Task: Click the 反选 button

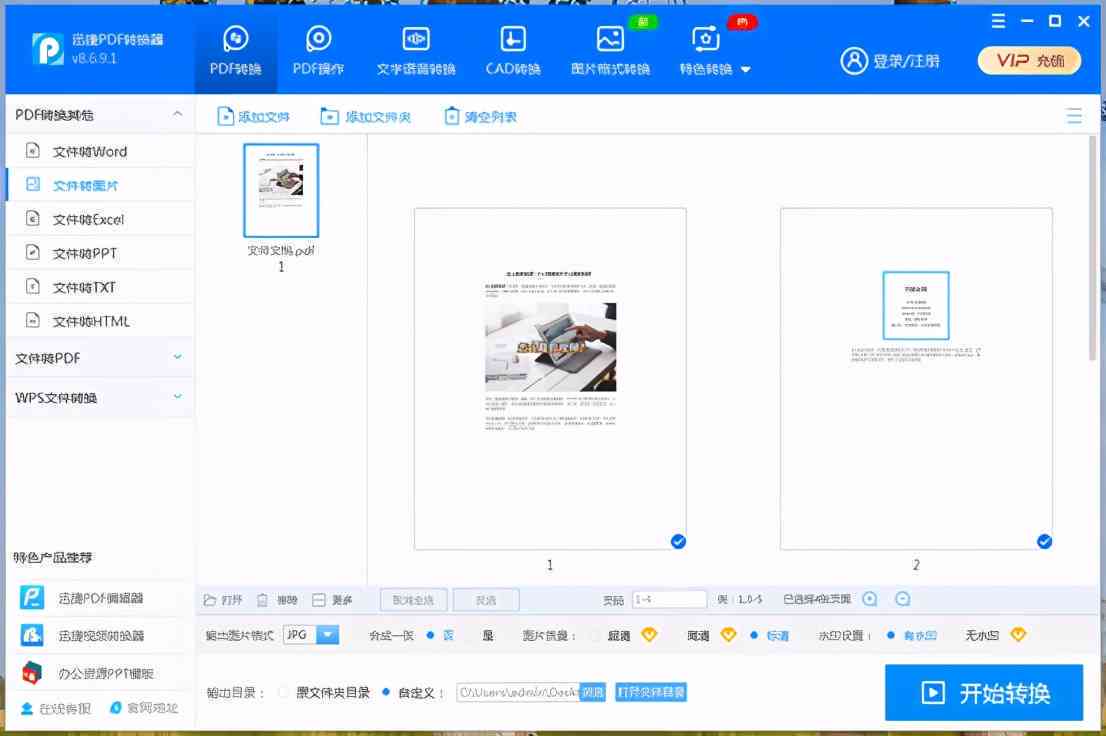Action: click(486, 600)
